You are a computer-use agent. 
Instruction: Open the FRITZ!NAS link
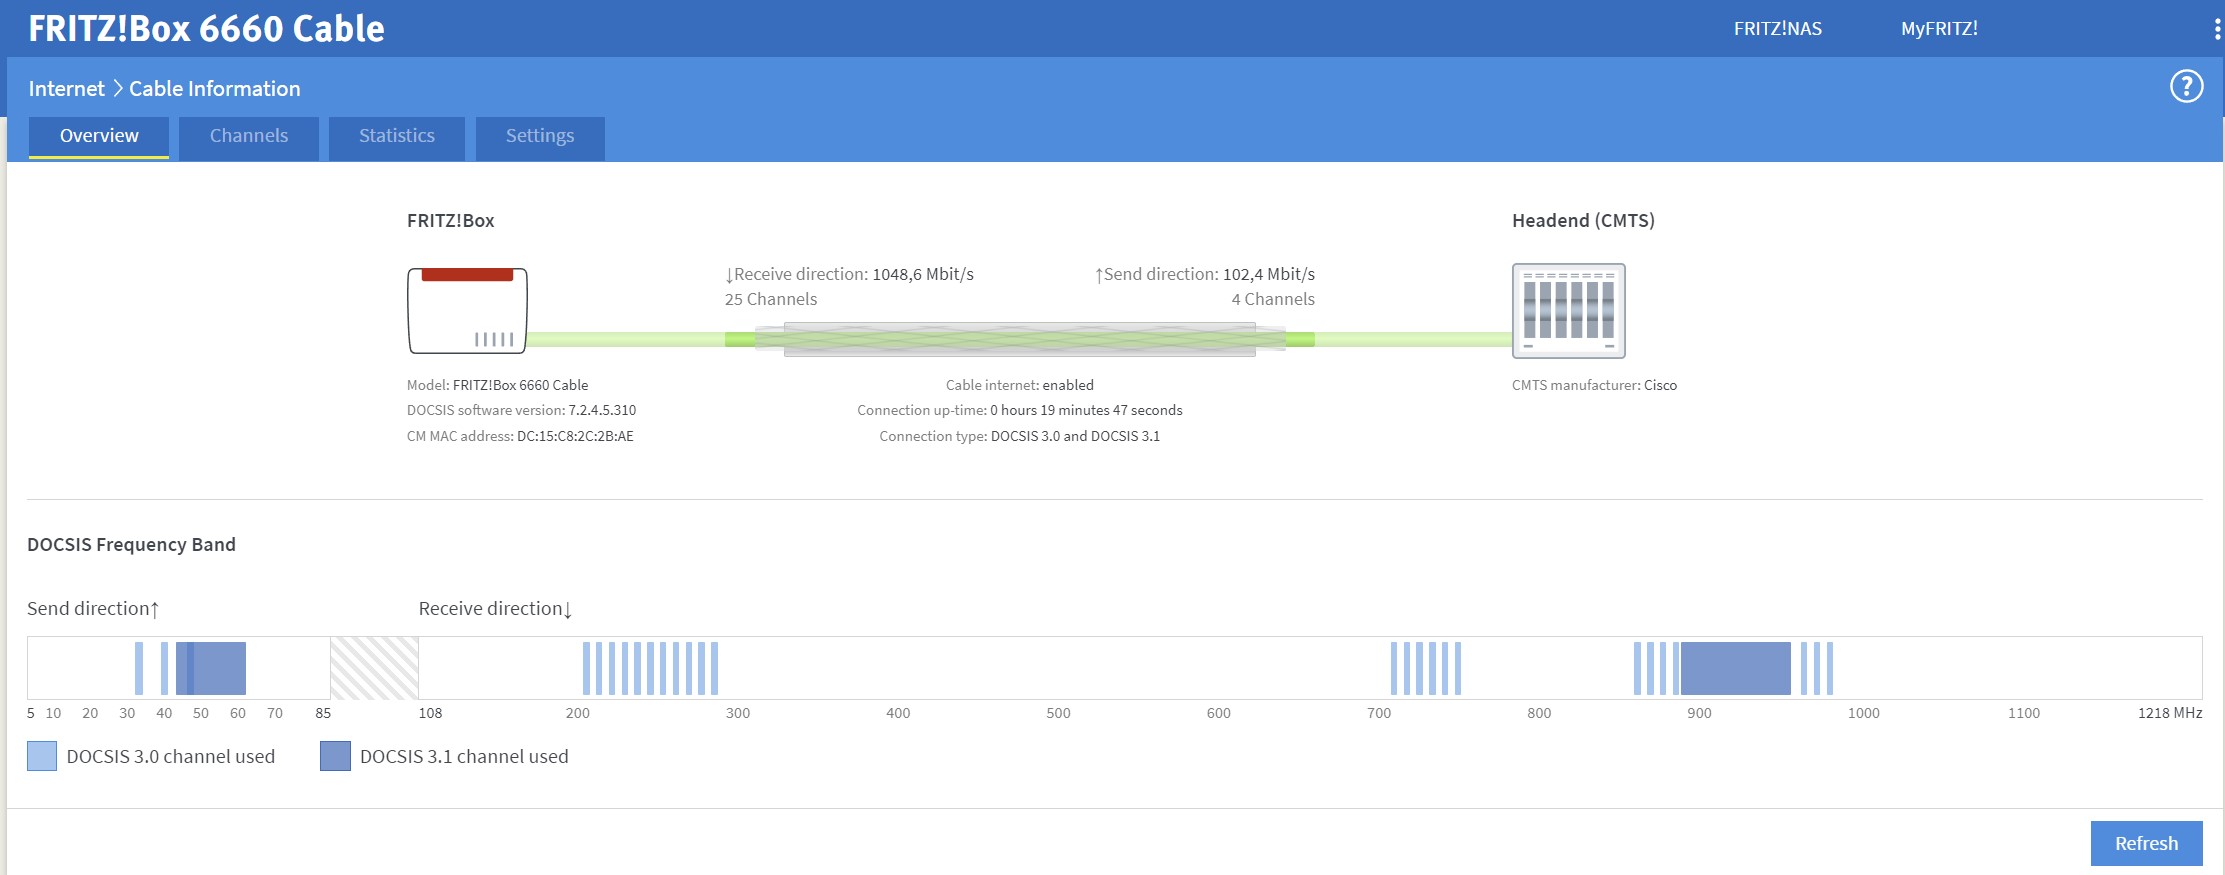(1777, 29)
